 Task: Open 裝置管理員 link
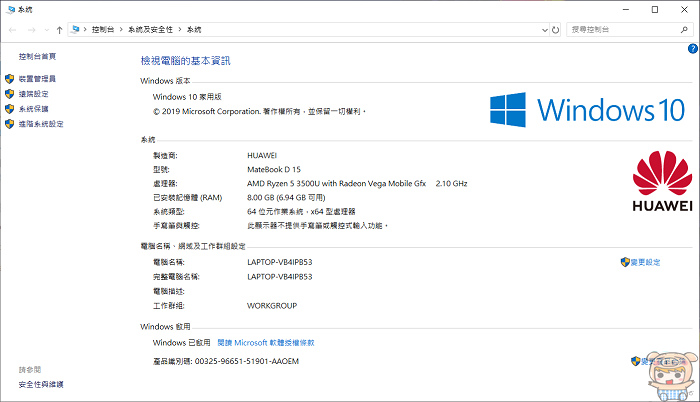37,79
